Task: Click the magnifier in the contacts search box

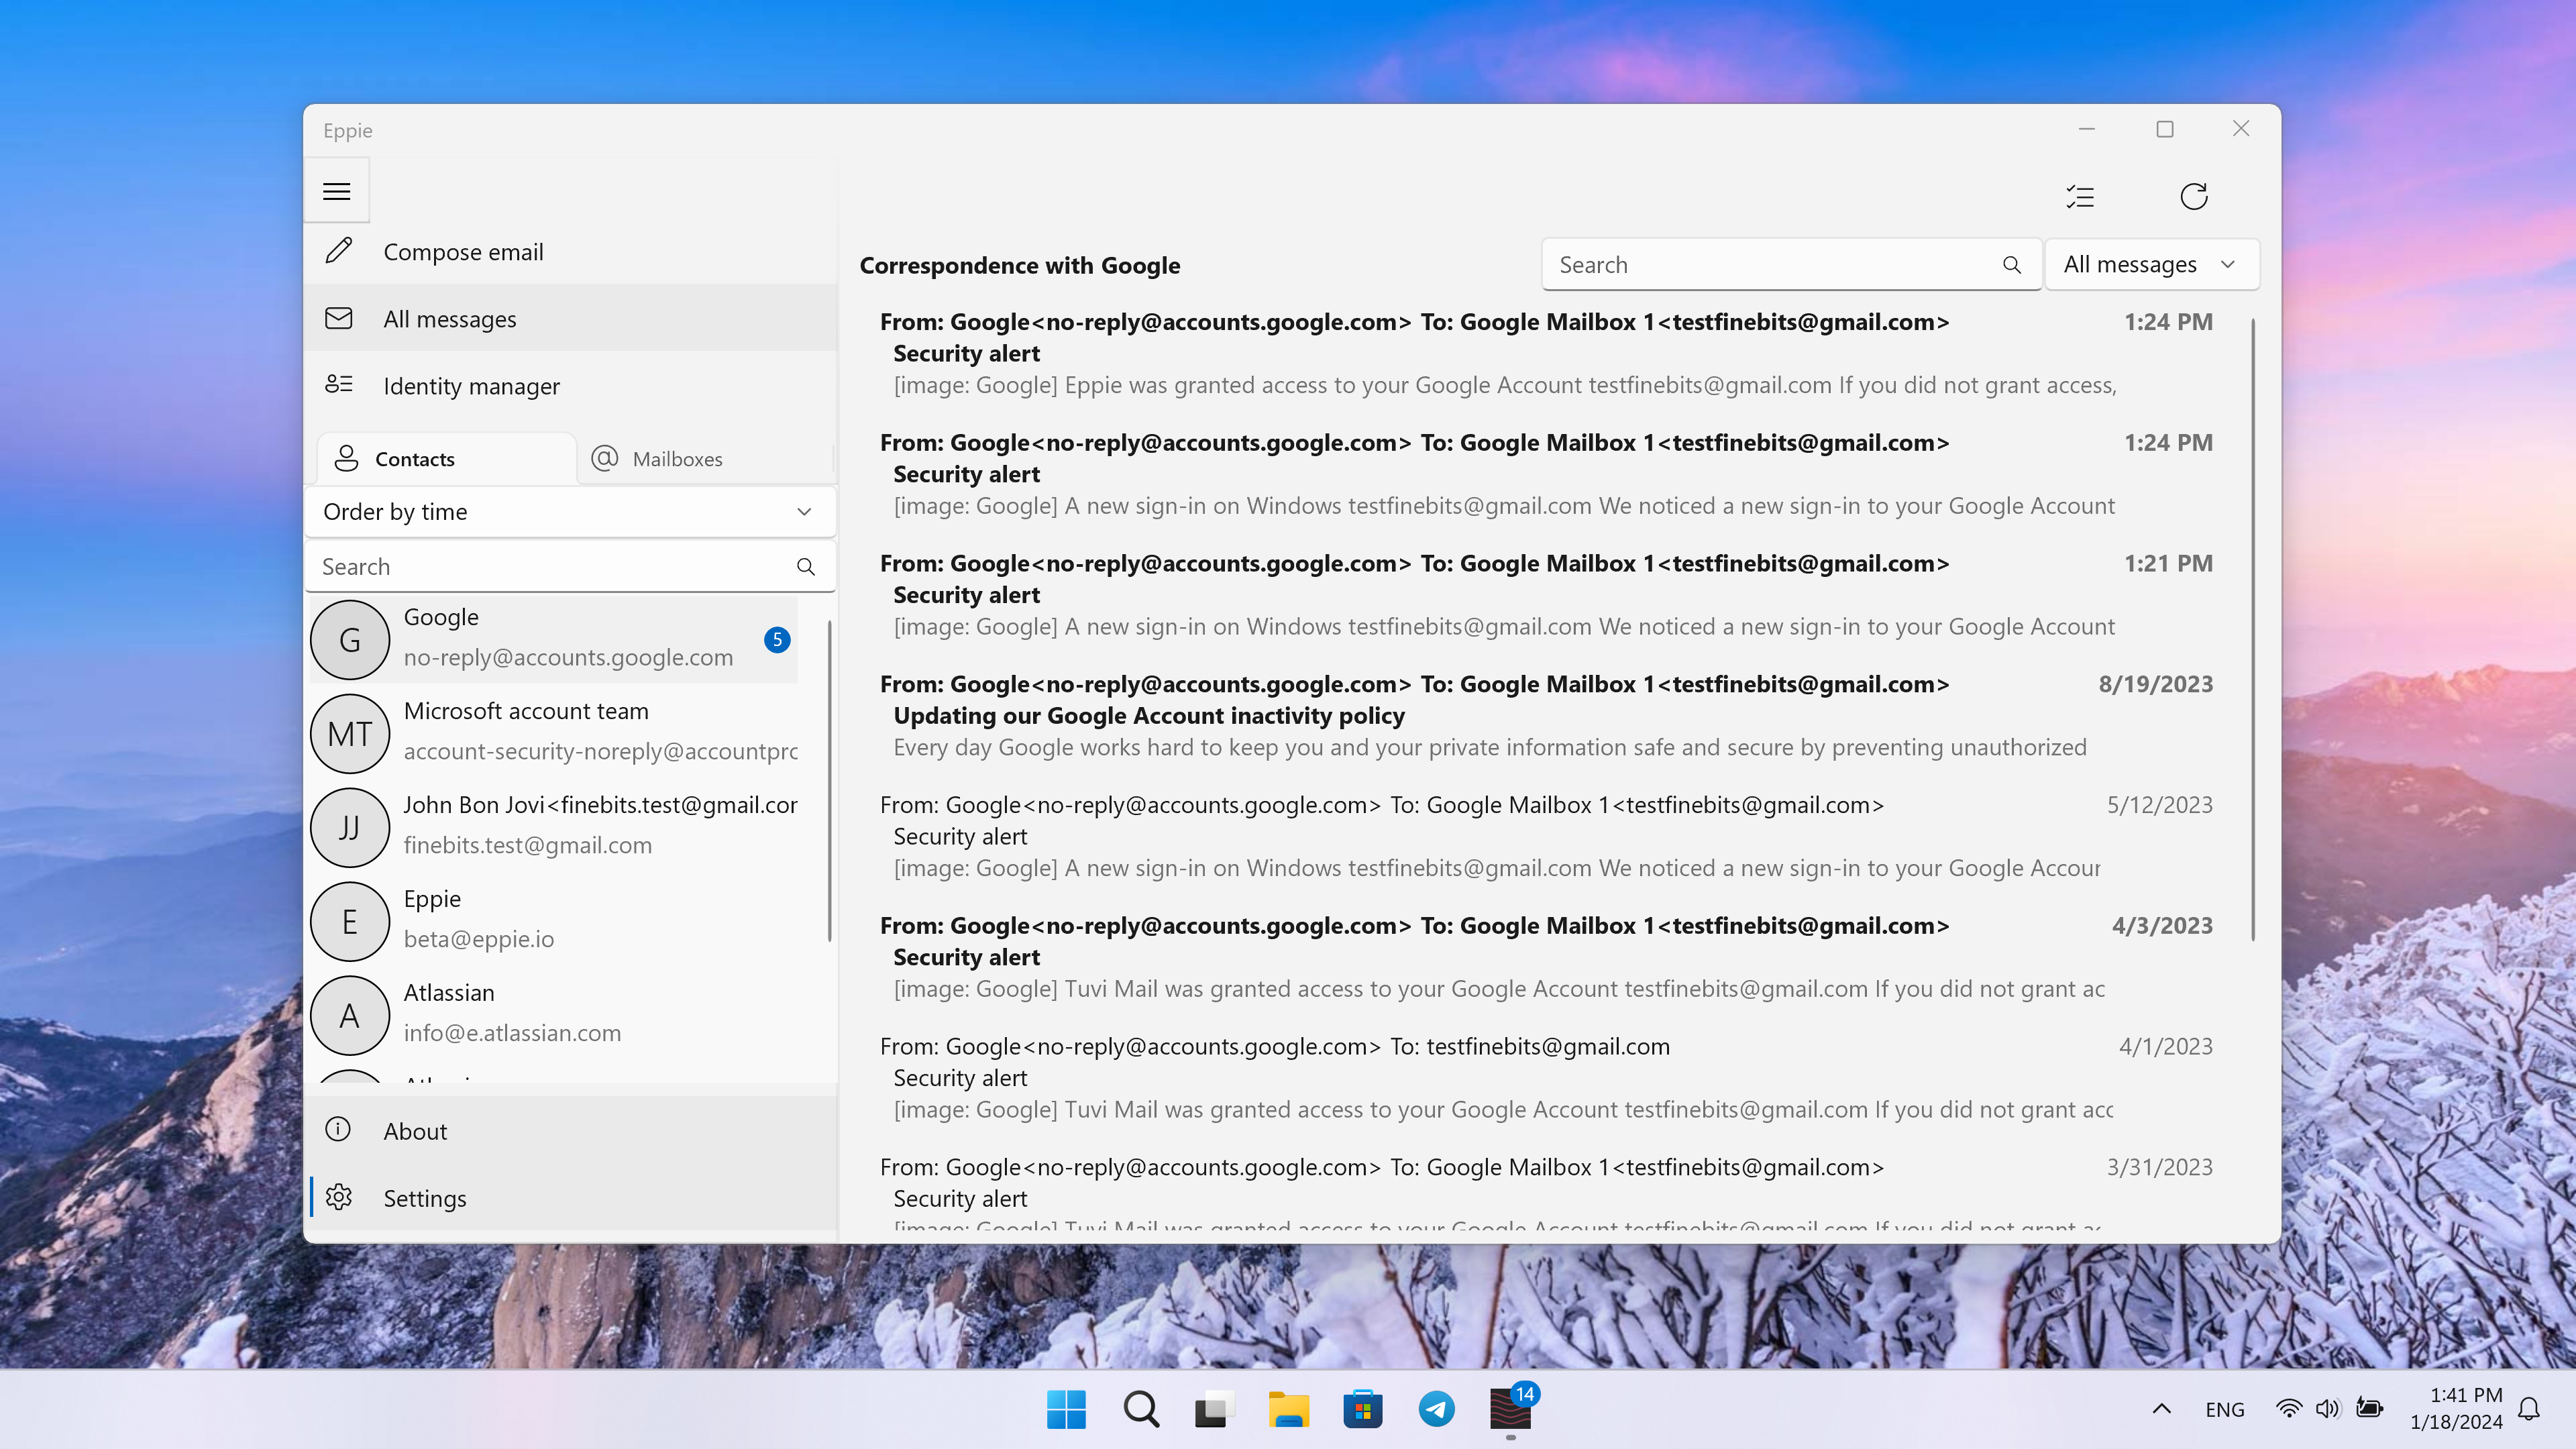Action: click(x=806, y=566)
